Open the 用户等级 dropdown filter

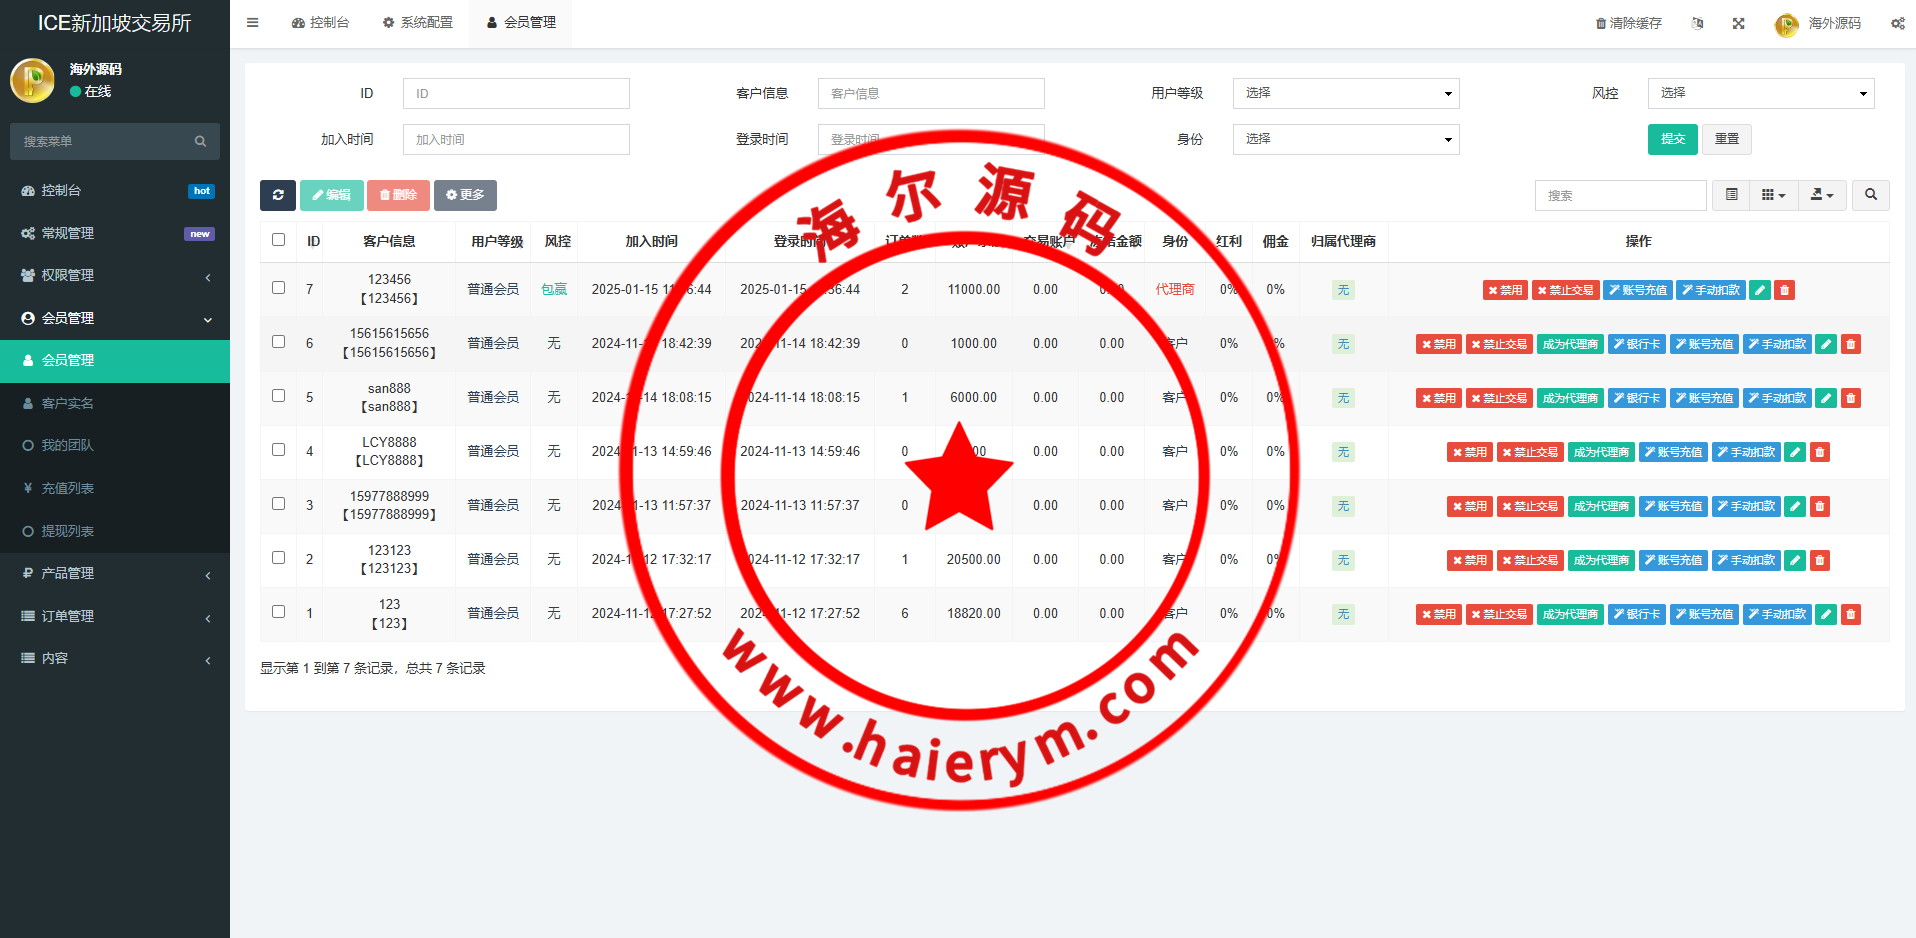[1345, 93]
